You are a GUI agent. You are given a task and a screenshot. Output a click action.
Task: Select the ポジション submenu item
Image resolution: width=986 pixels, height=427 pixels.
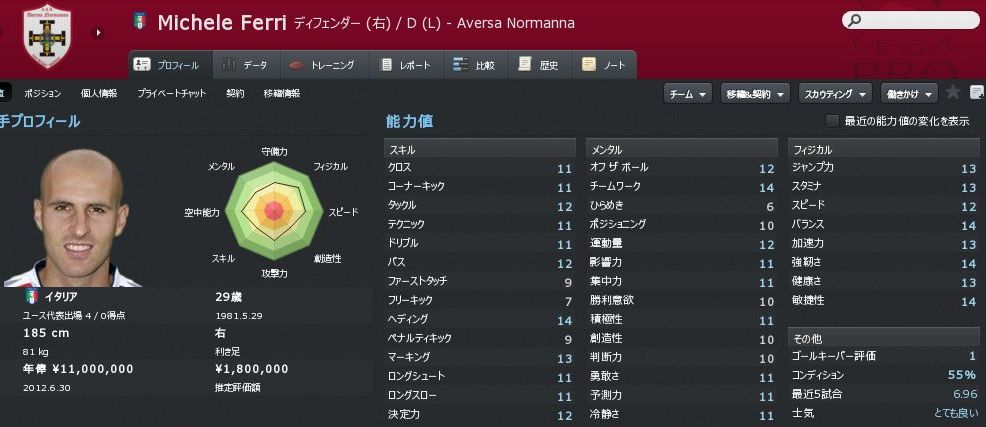42,93
